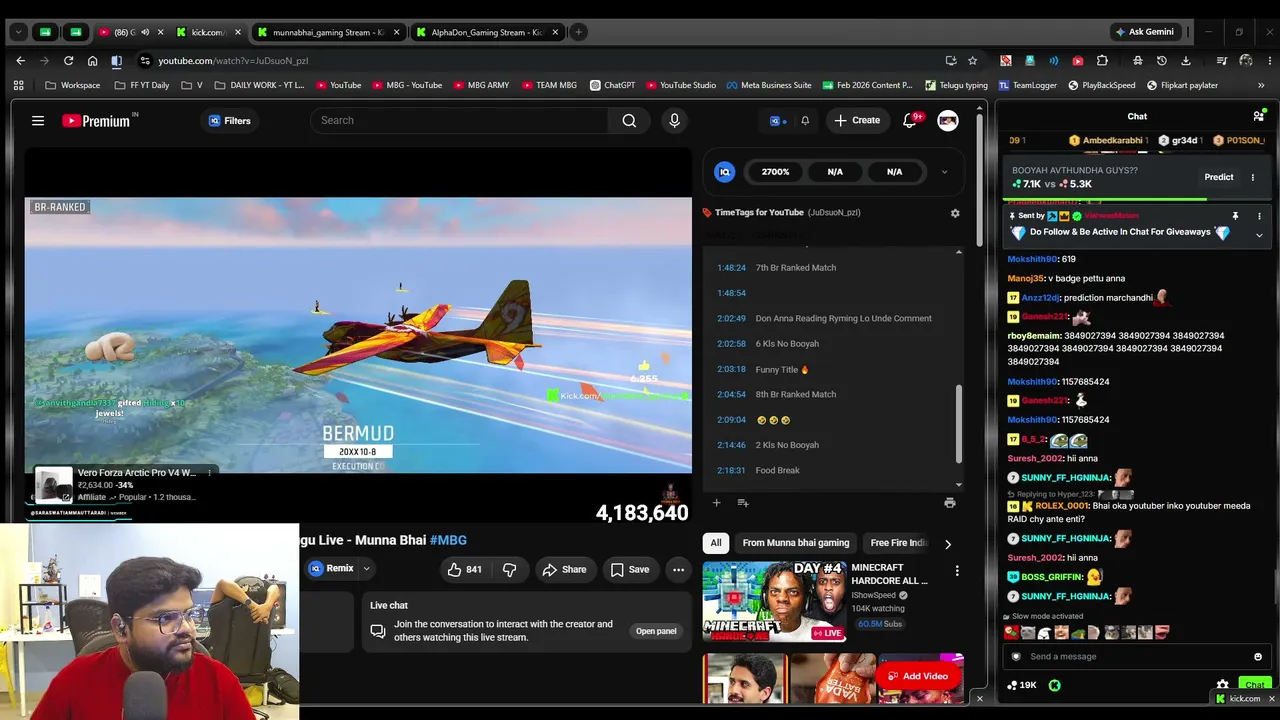
Task: Send message with green Chat button
Action: (x=1254, y=685)
